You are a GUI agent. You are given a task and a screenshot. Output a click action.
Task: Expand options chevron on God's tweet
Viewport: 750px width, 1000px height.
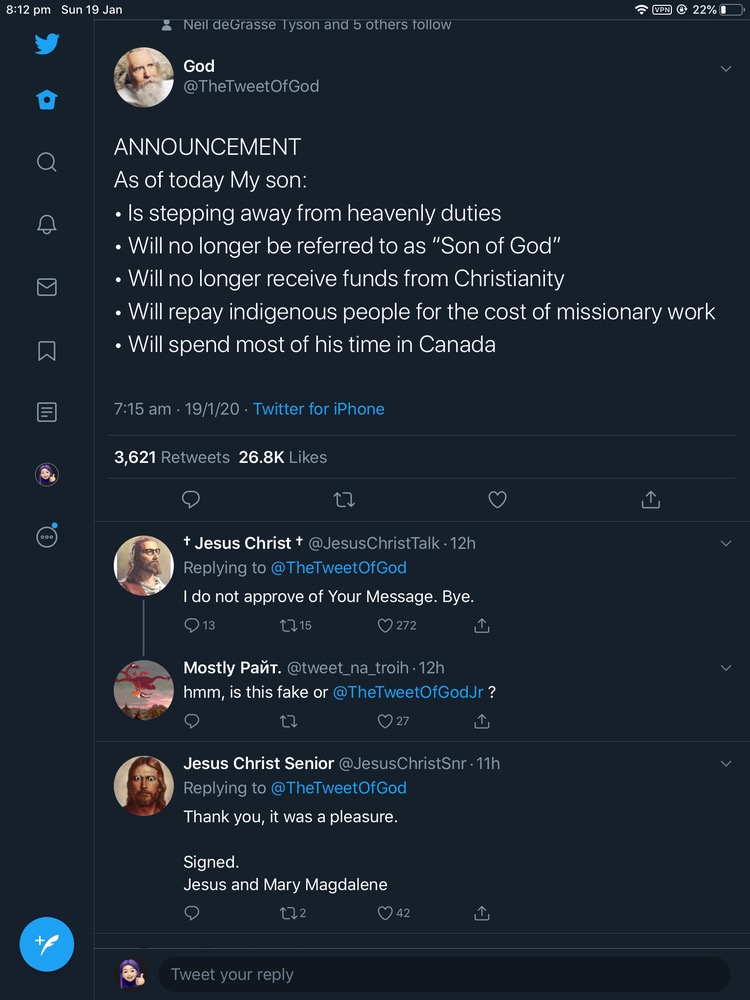coord(726,68)
